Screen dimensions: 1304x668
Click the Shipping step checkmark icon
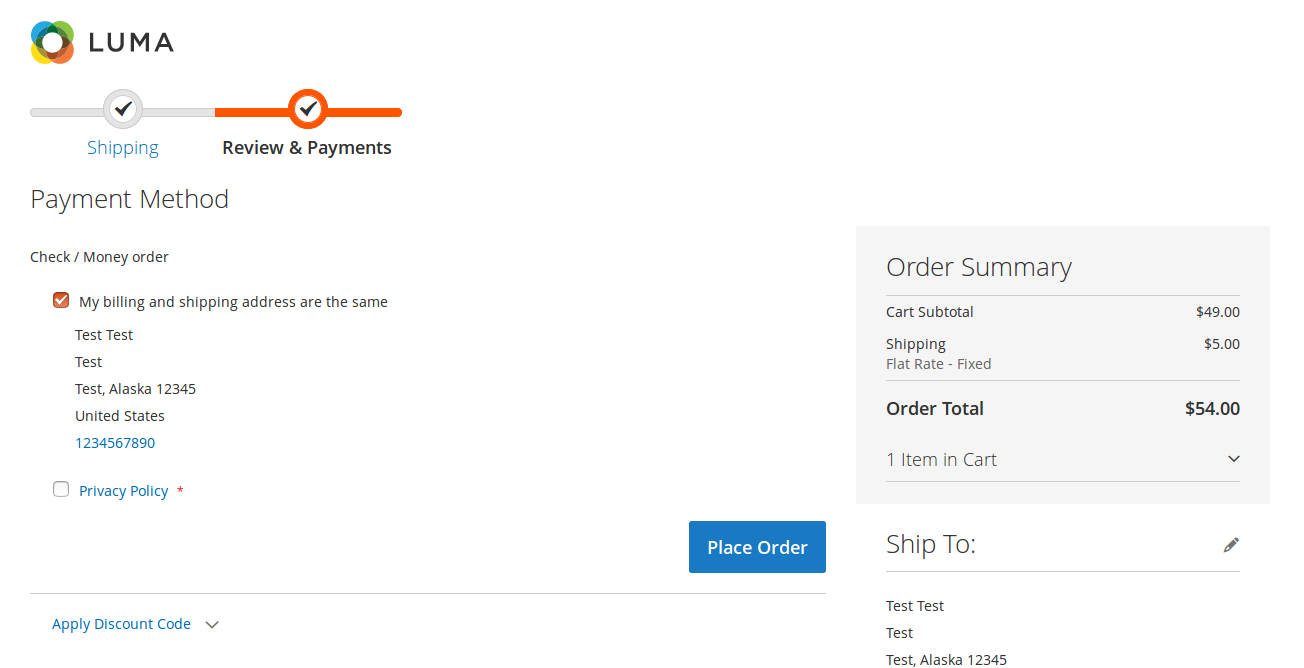123,109
